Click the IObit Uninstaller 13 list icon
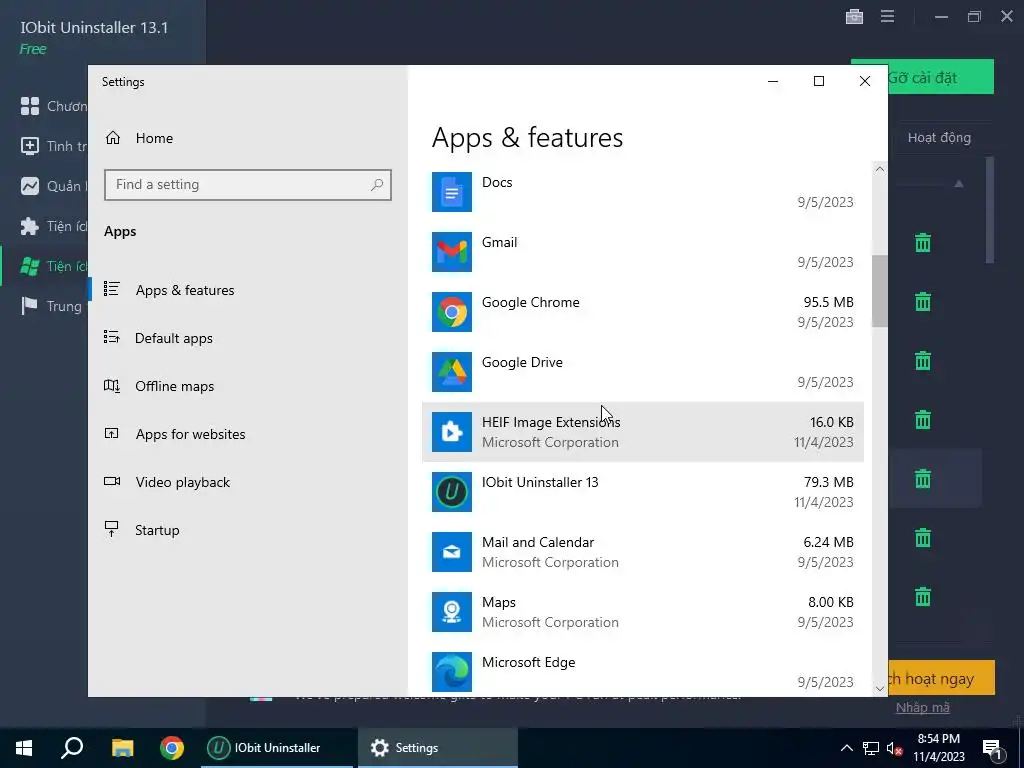This screenshot has height=768, width=1024. (451, 492)
